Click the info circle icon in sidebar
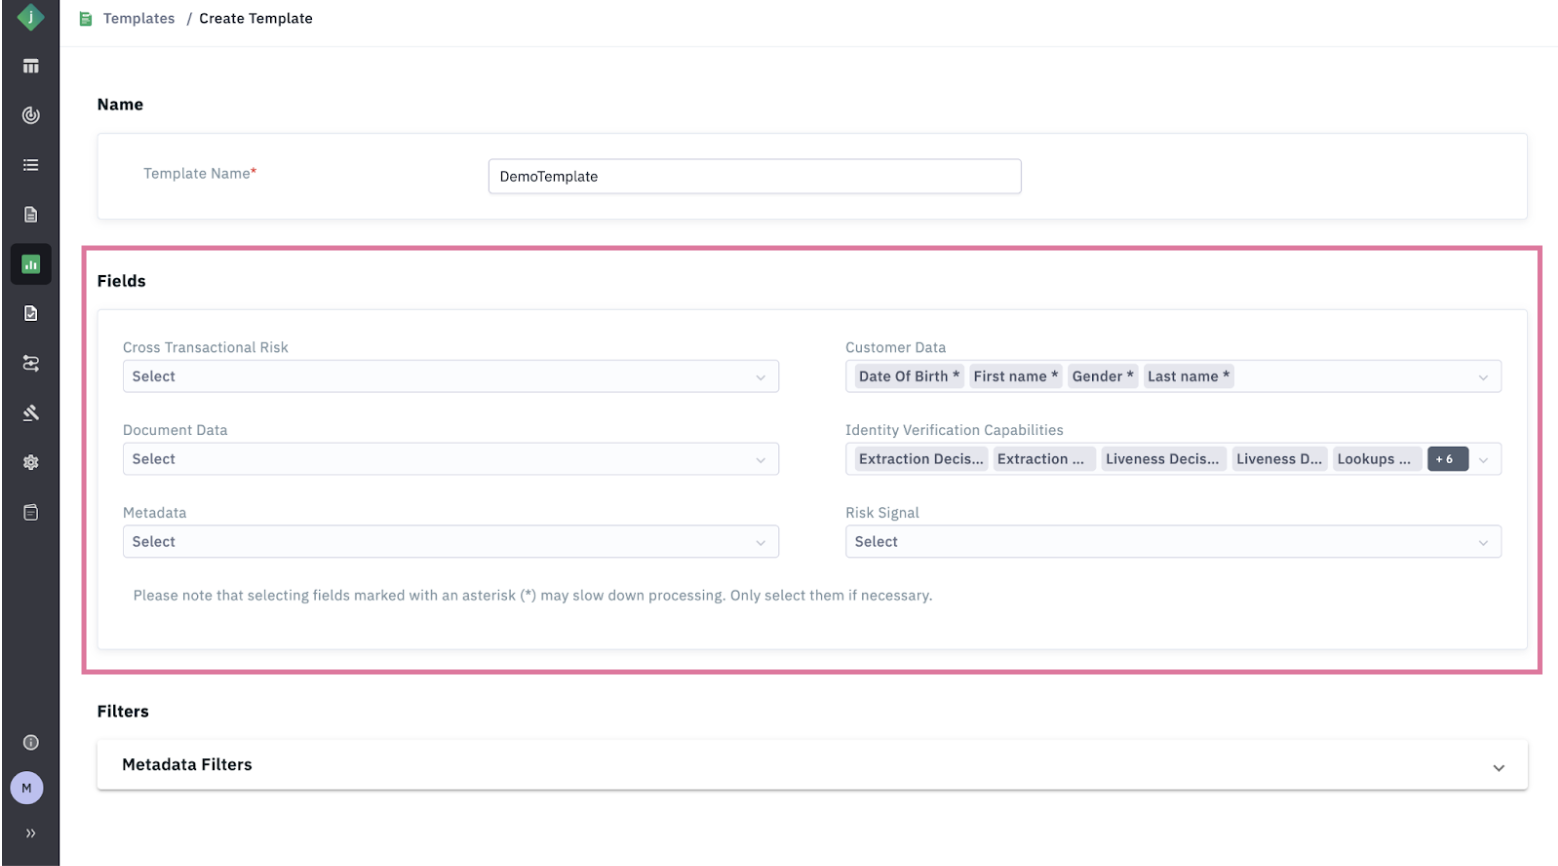 pyautogui.click(x=31, y=742)
